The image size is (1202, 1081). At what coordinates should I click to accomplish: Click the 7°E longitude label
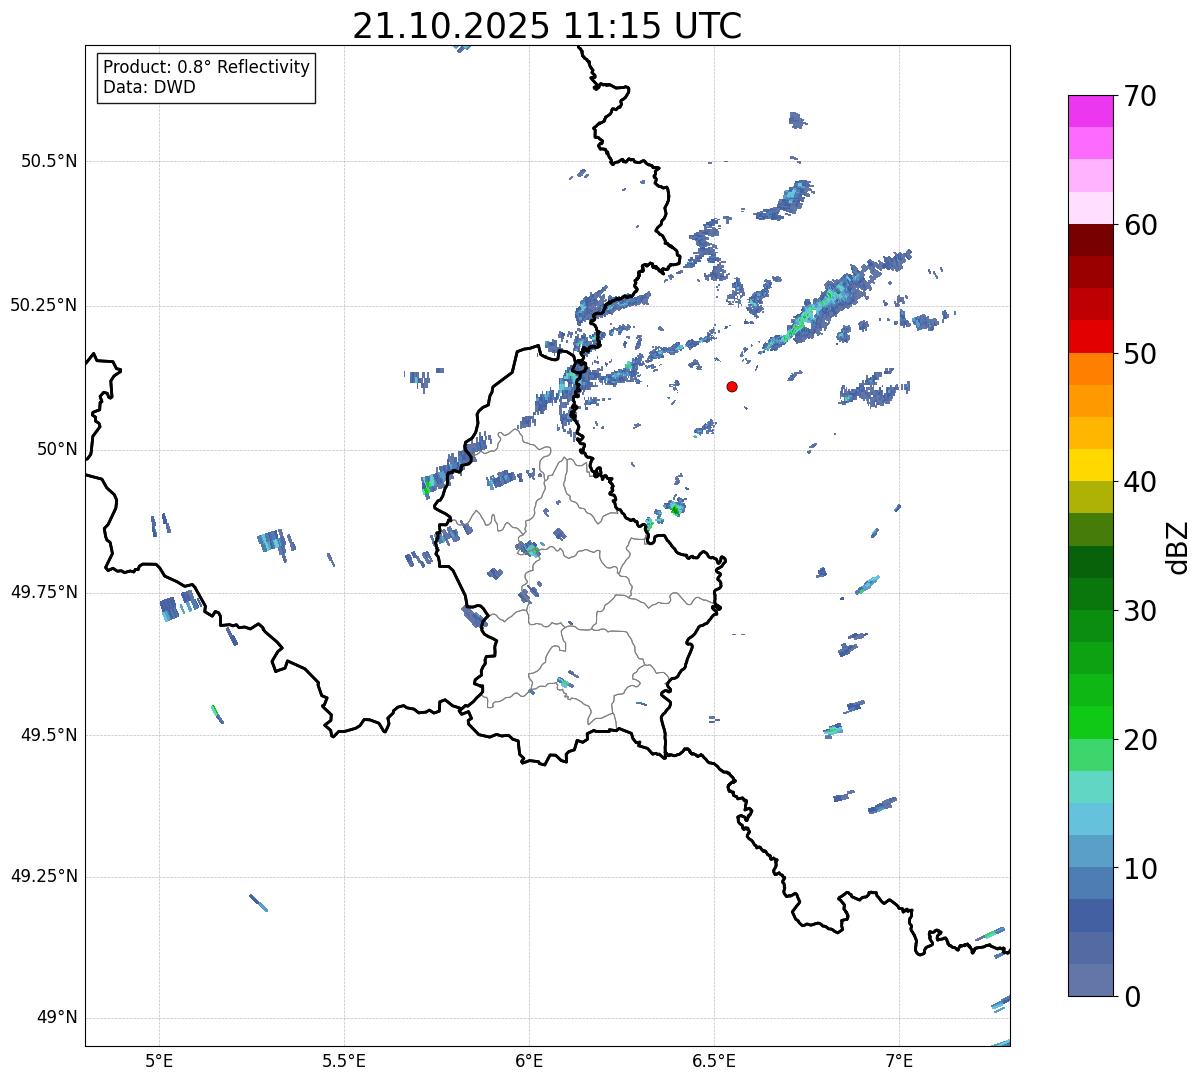click(899, 1060)
